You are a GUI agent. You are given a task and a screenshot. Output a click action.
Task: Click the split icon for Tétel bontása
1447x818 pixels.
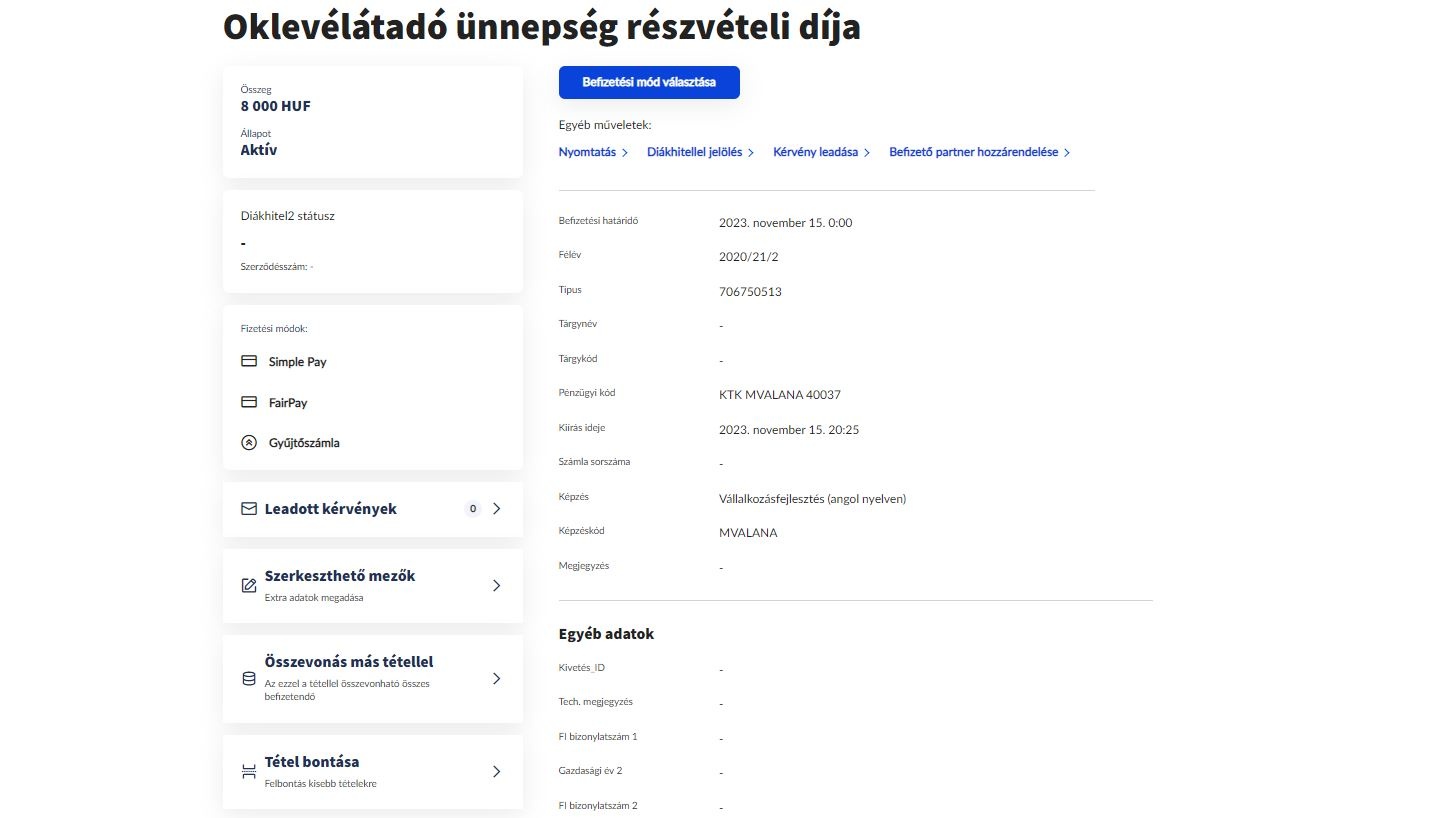(x=249, y=771)
